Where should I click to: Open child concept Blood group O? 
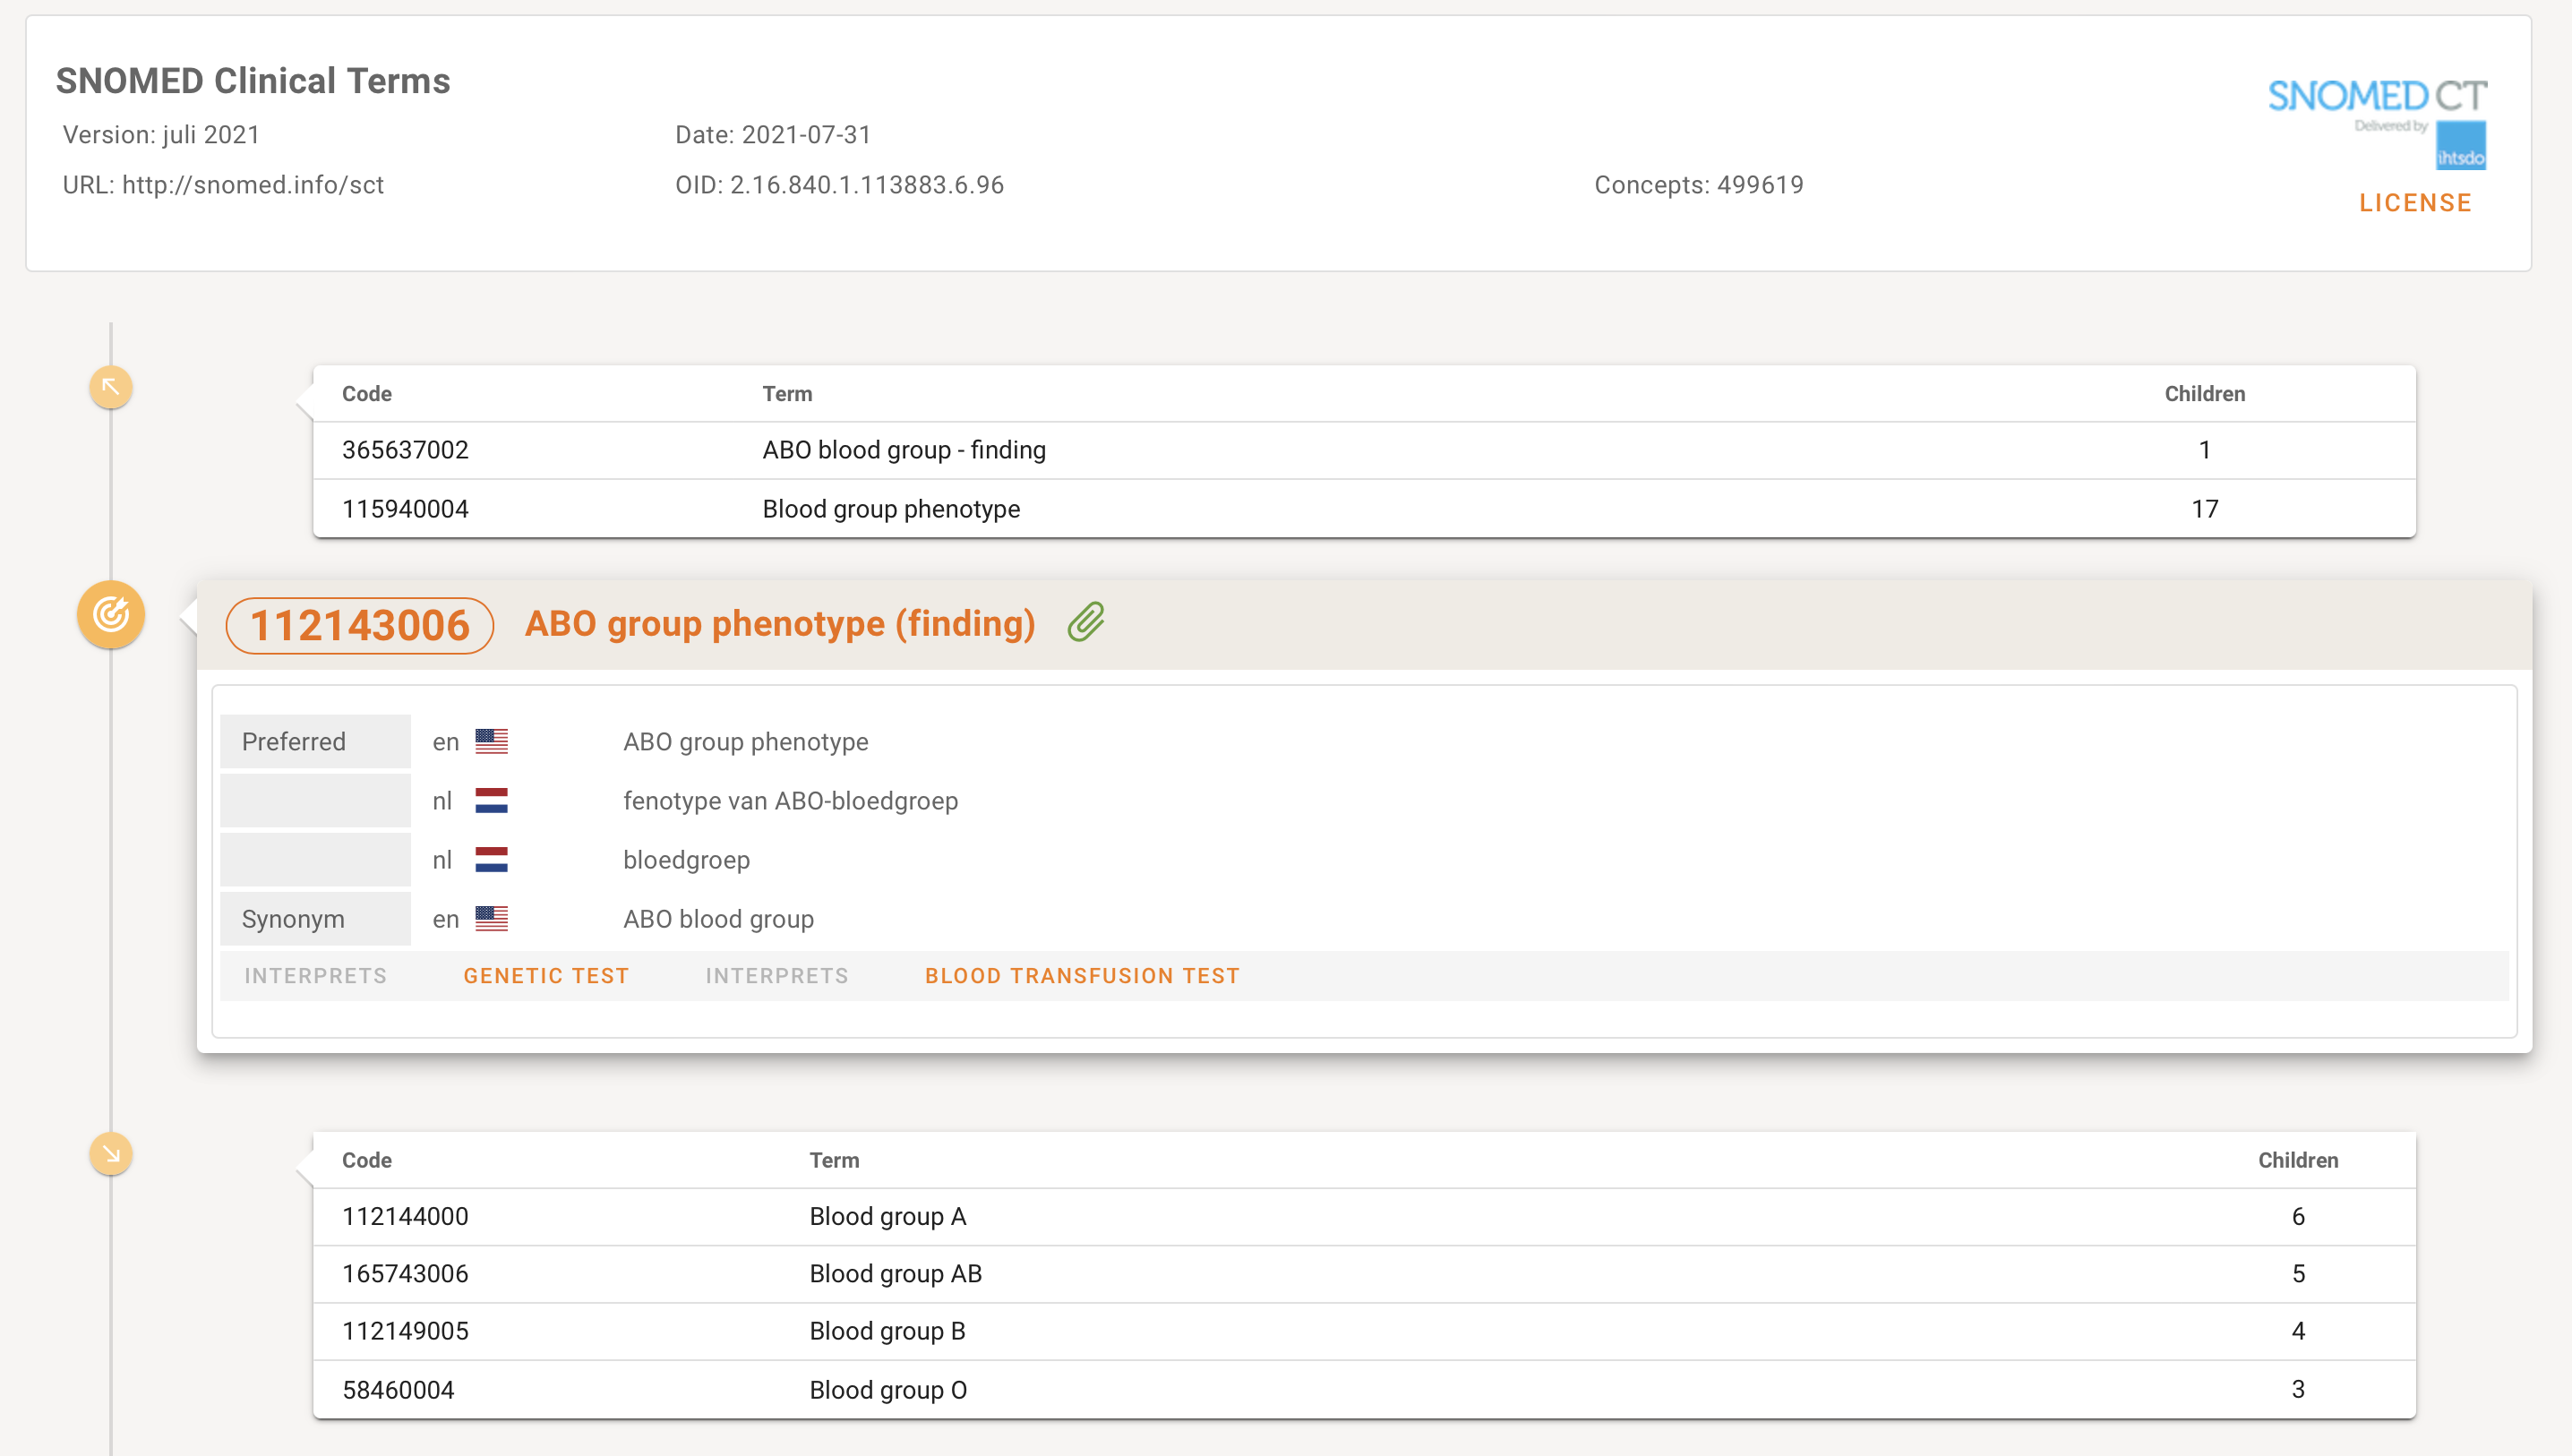tap(887, 1389)
